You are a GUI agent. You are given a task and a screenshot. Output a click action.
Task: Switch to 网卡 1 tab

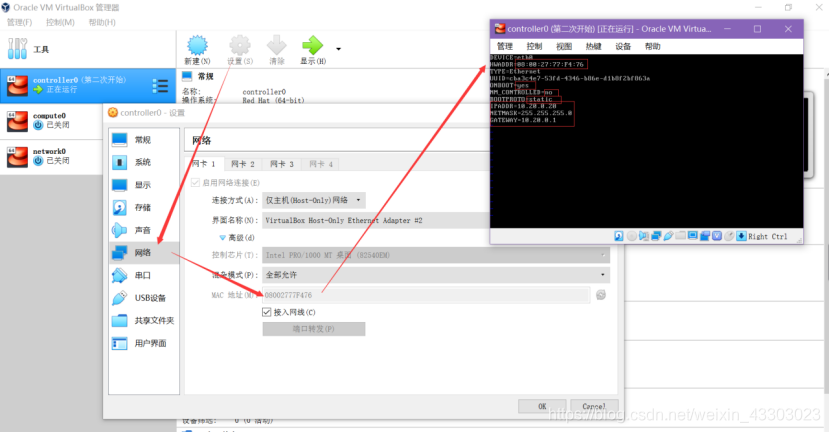click(x=204, y=164)
